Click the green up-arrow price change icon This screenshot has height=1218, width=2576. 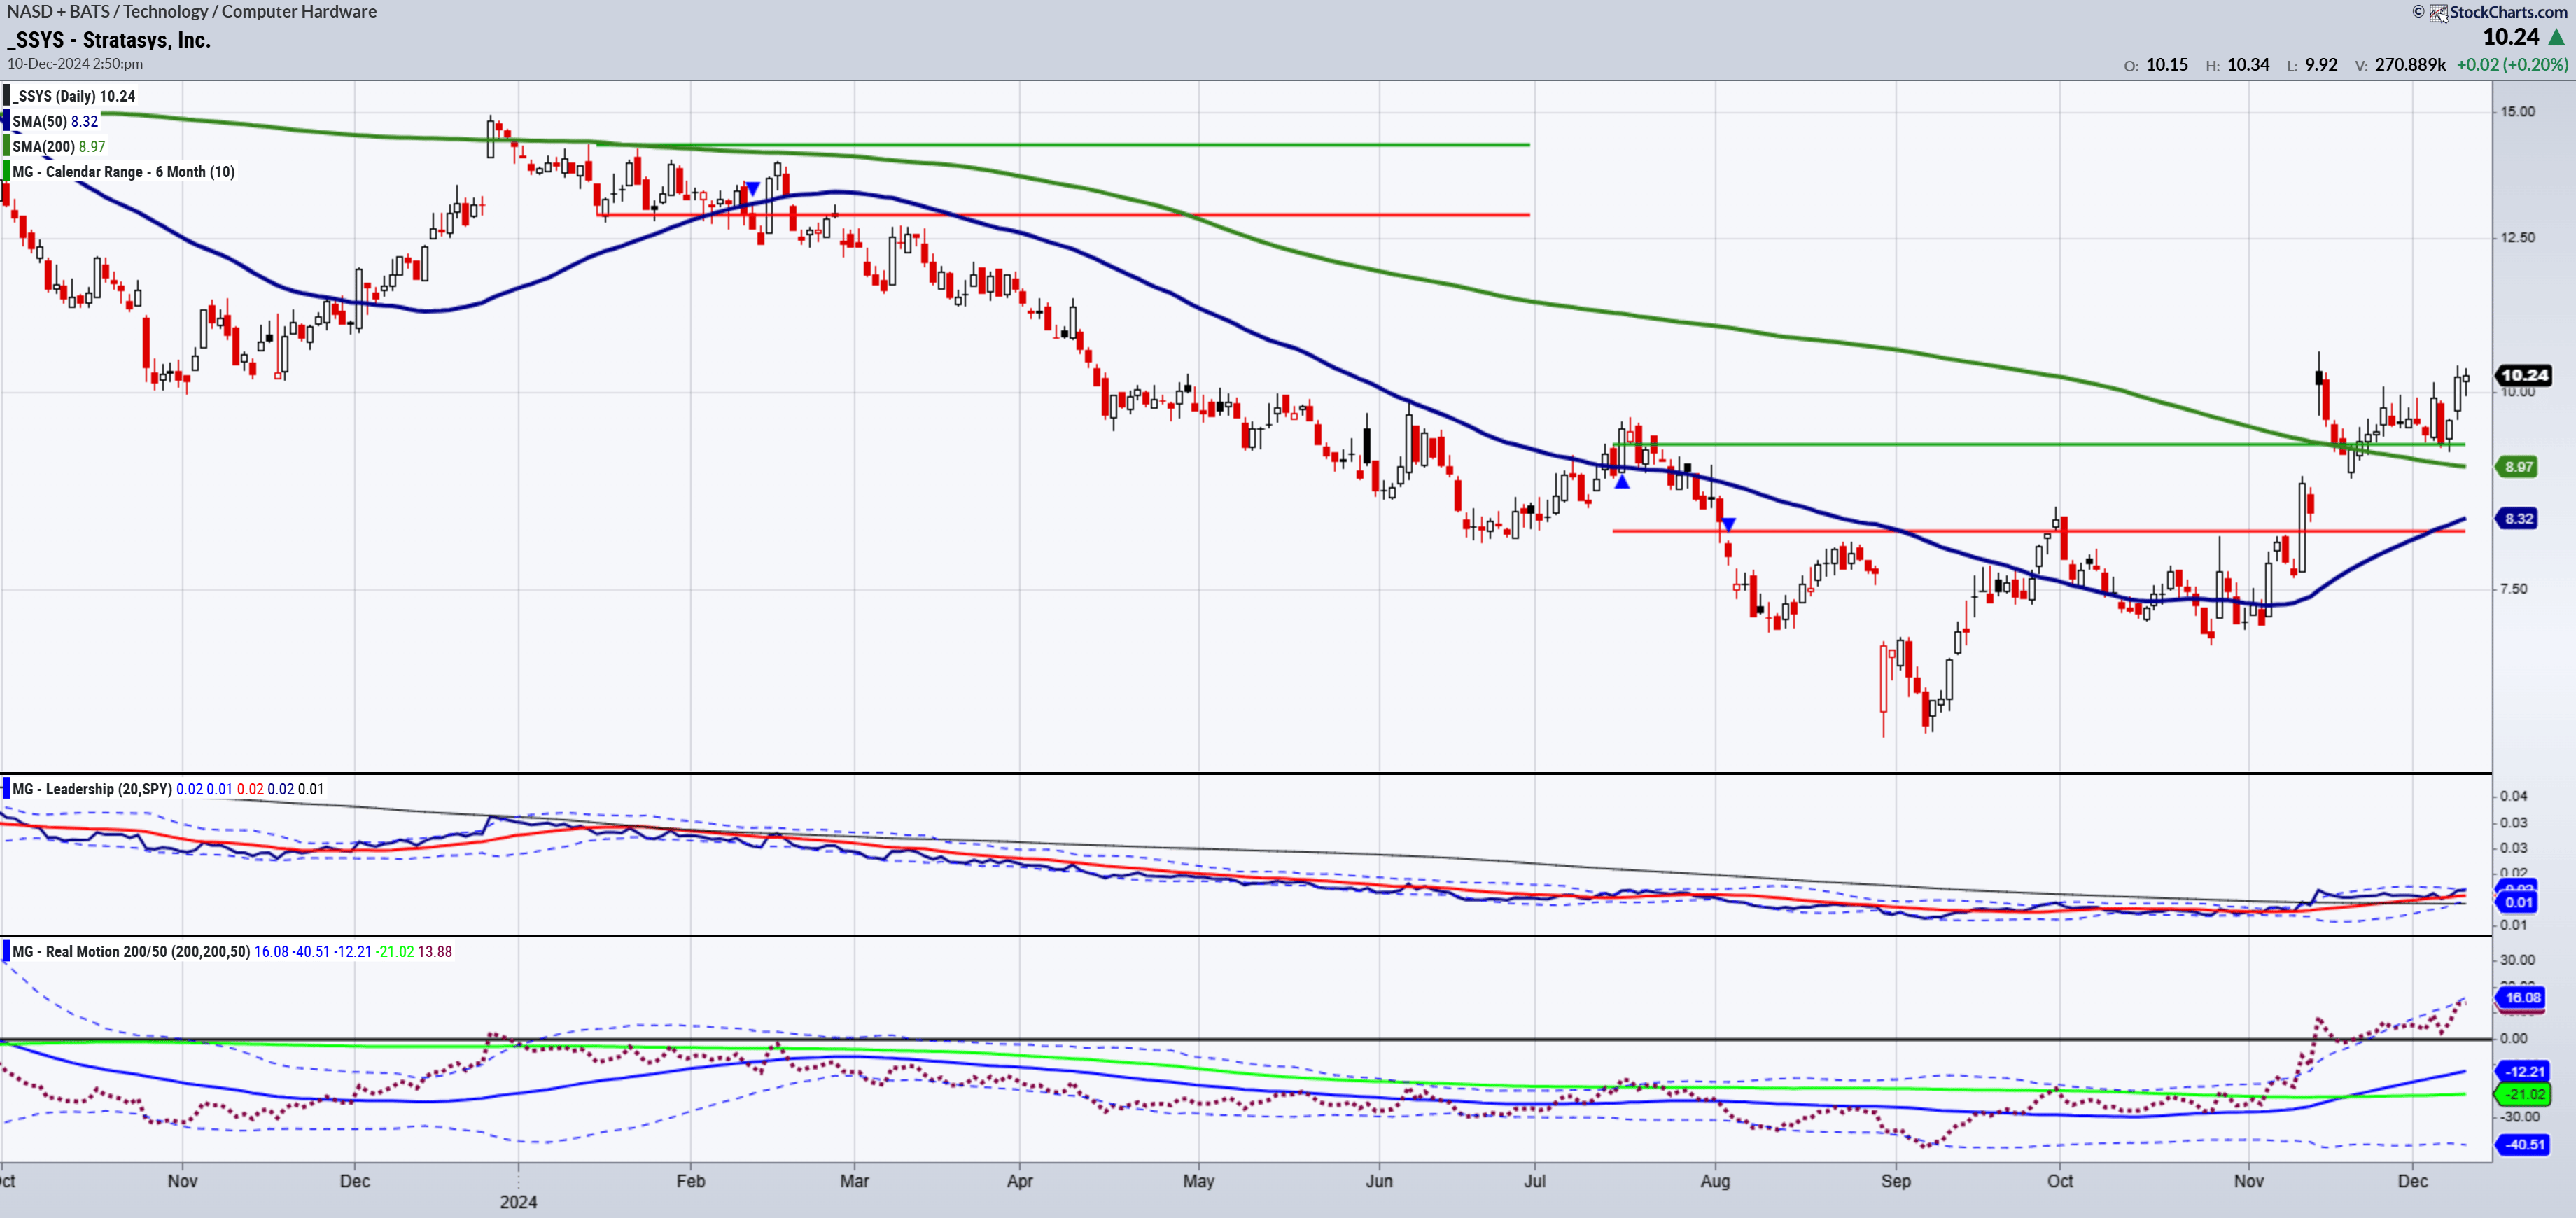pyautogui.click(x=2556, y=37)
